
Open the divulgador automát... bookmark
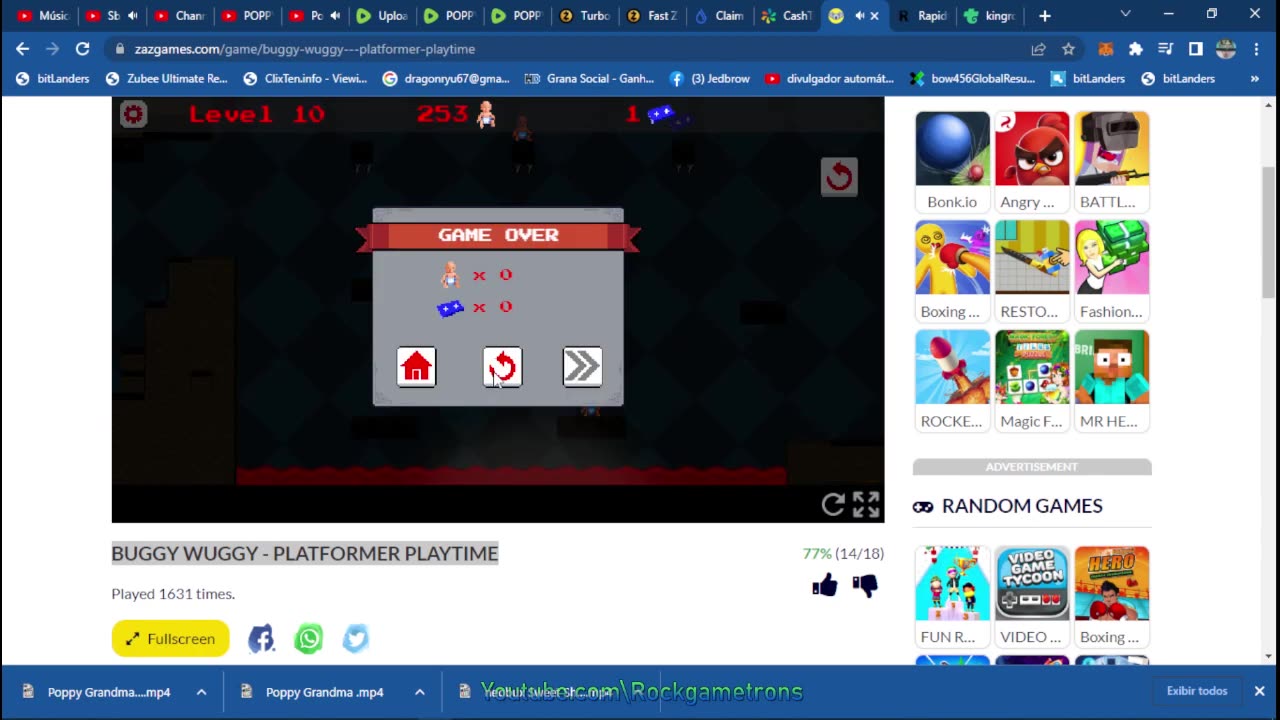(x=829, y=78)
